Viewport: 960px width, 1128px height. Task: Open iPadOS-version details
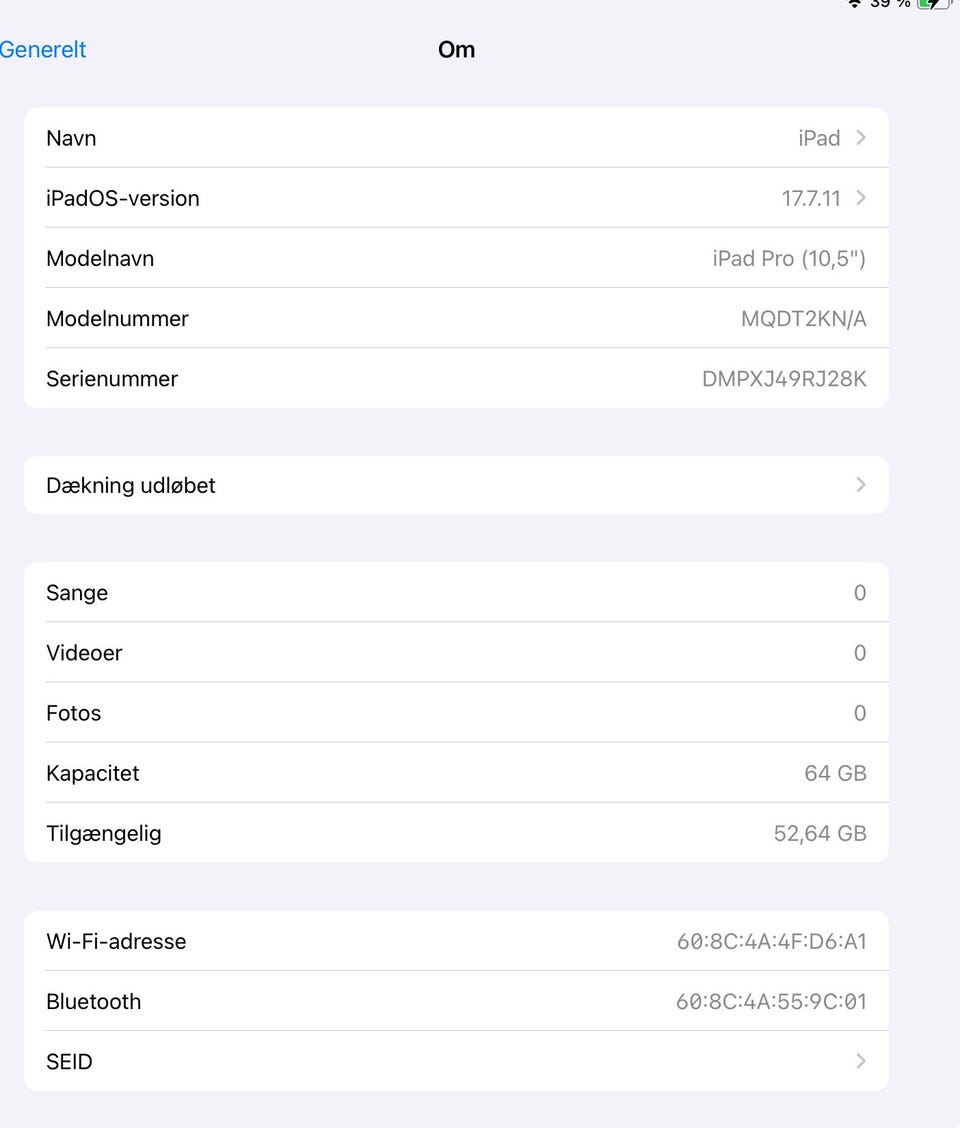click(456, 198)
